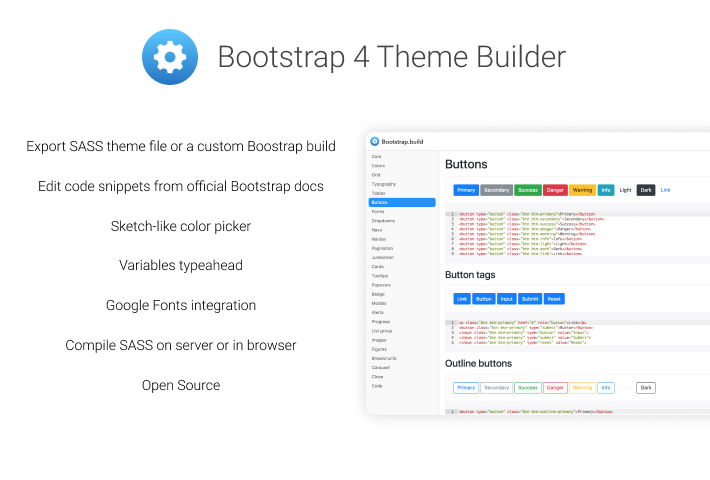Click the outline Warning button

point(582,388)
